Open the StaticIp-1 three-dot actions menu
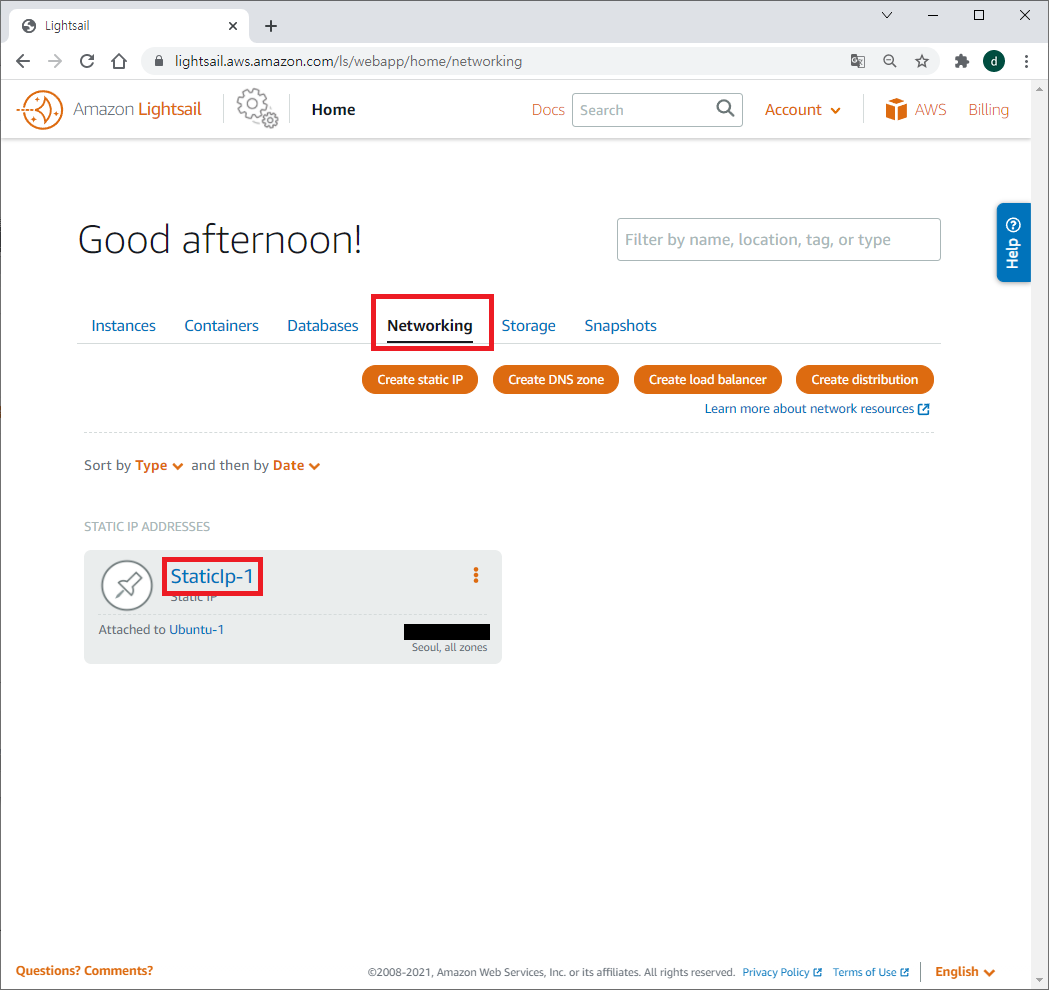 pos(476,575)
